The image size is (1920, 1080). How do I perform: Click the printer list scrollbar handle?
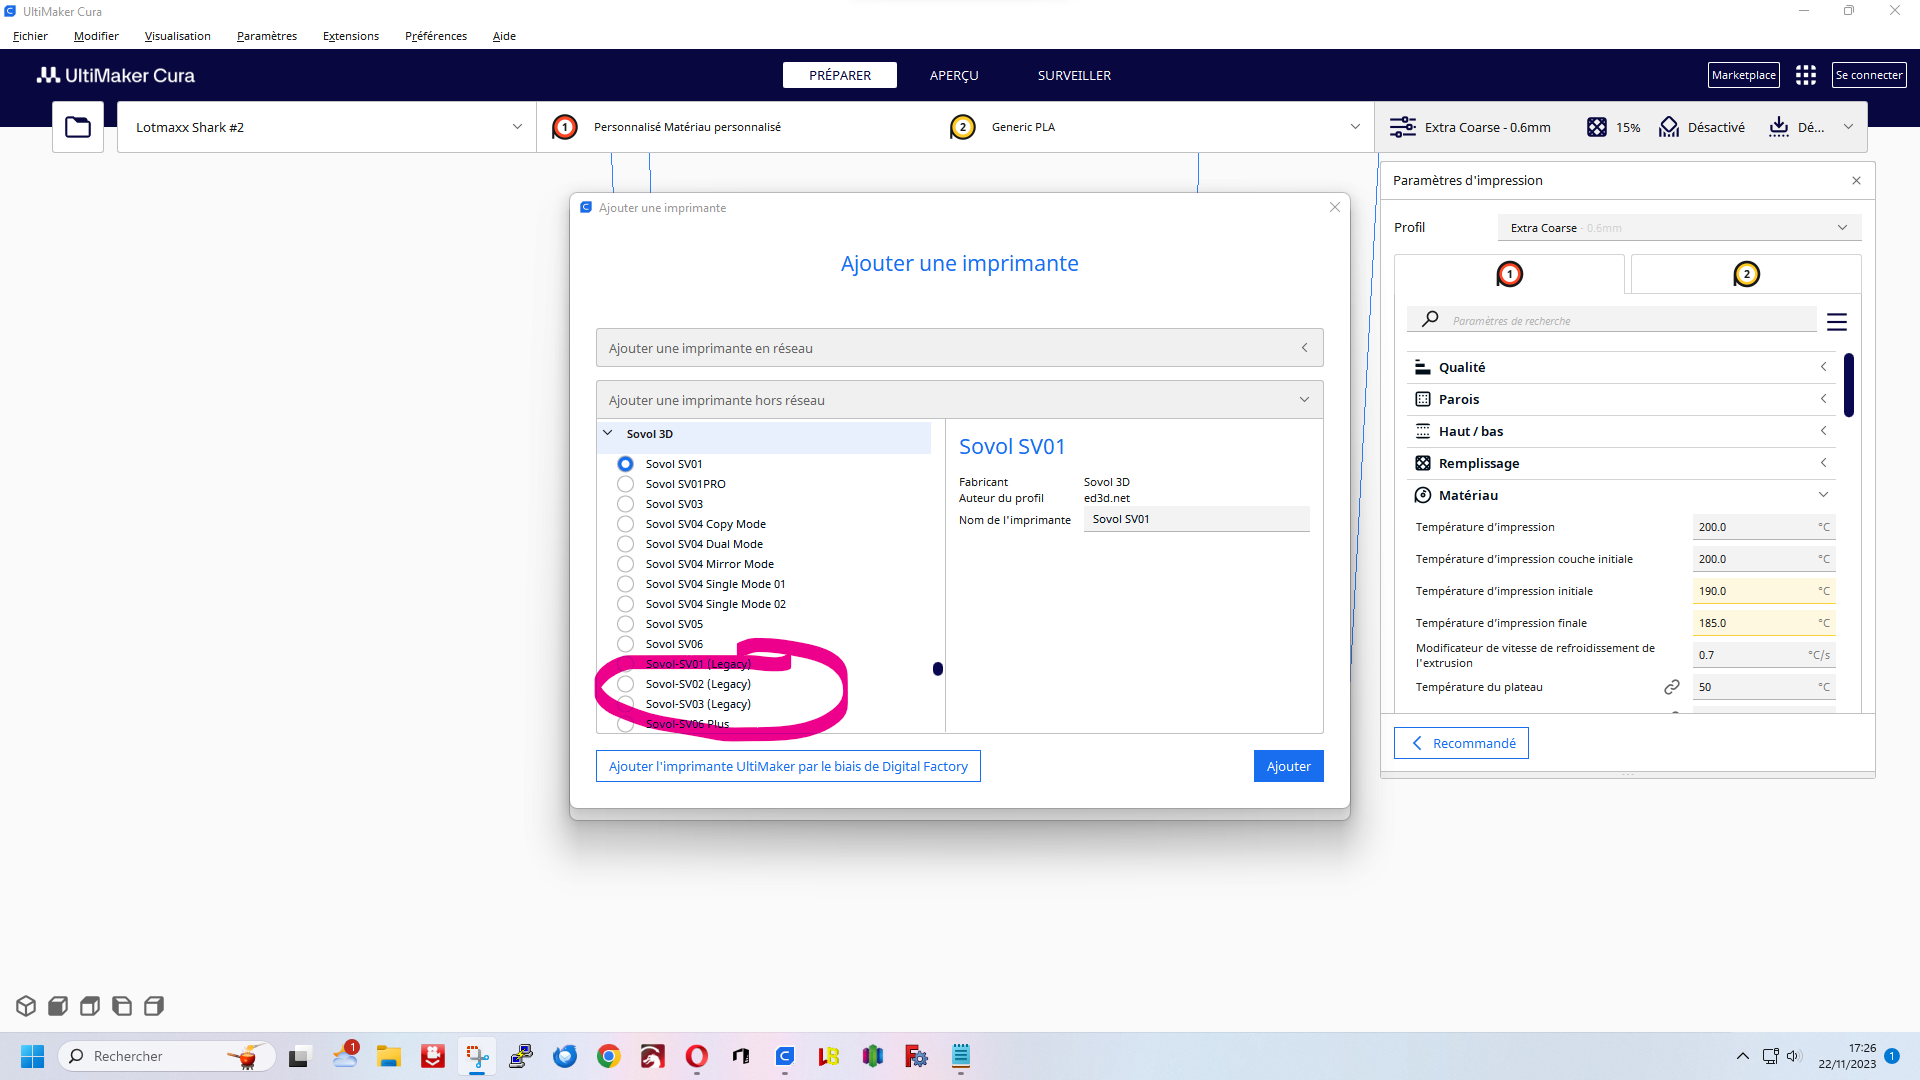pos(937,669)
